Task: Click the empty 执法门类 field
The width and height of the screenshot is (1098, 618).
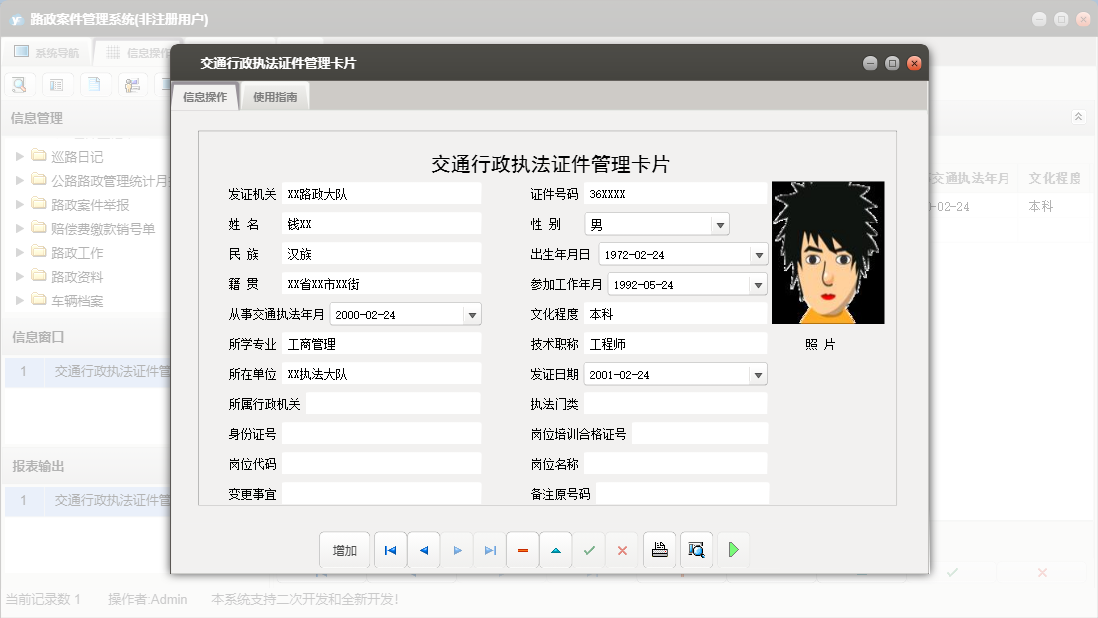Action: pos(676,404)
